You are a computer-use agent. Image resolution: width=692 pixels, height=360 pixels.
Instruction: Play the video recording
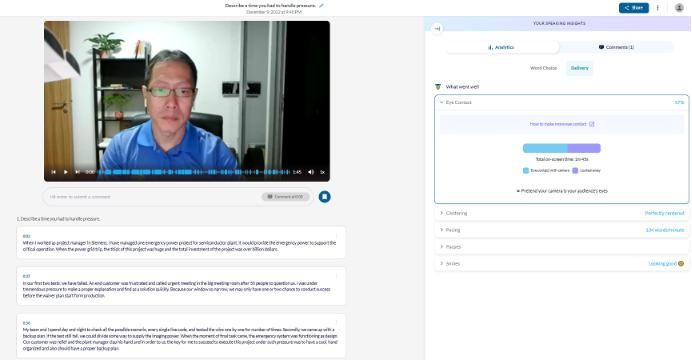click(65, 172)
